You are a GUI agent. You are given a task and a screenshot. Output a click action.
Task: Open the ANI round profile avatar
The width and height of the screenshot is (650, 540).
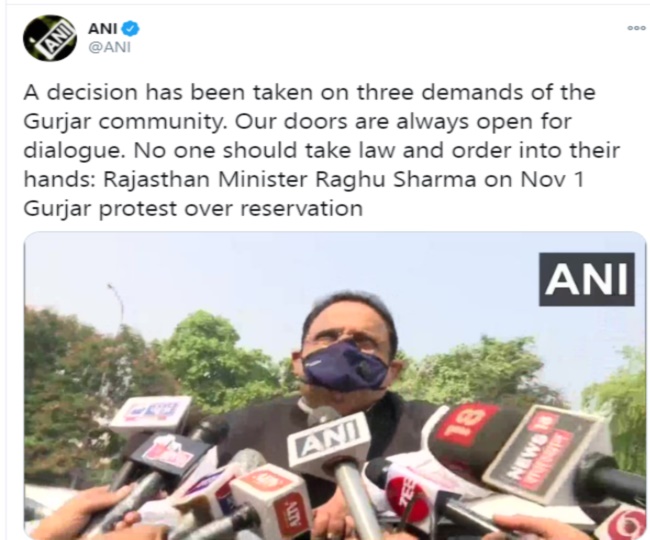(x=50, y=38)
